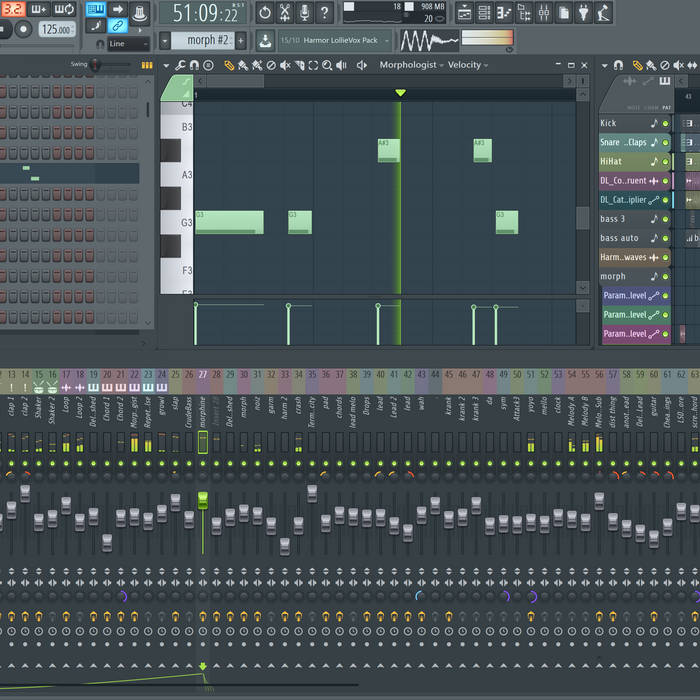Click the help question mark icon
Image resolution: width=700 pixels, height=700 pixels.
[324, 13]
